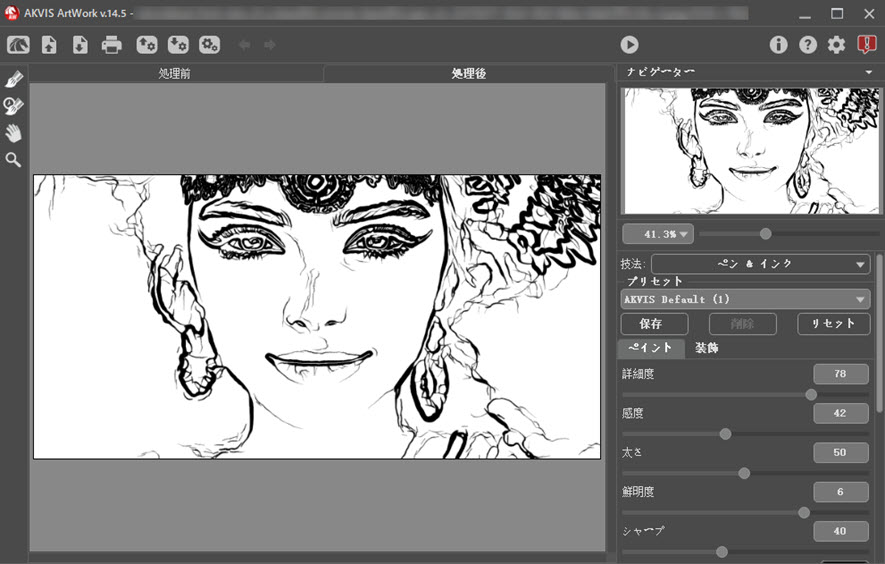Click the AKVIS home page horse icon
The image size is (885, 564).
pos(18,45)
